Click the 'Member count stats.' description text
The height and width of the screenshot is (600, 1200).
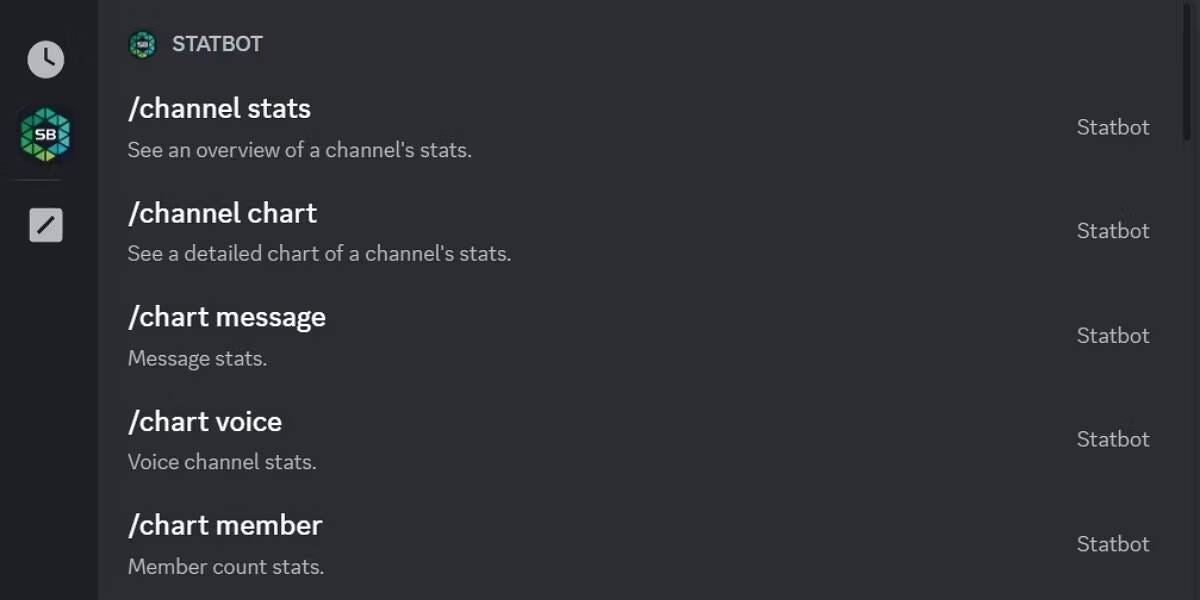225,566
